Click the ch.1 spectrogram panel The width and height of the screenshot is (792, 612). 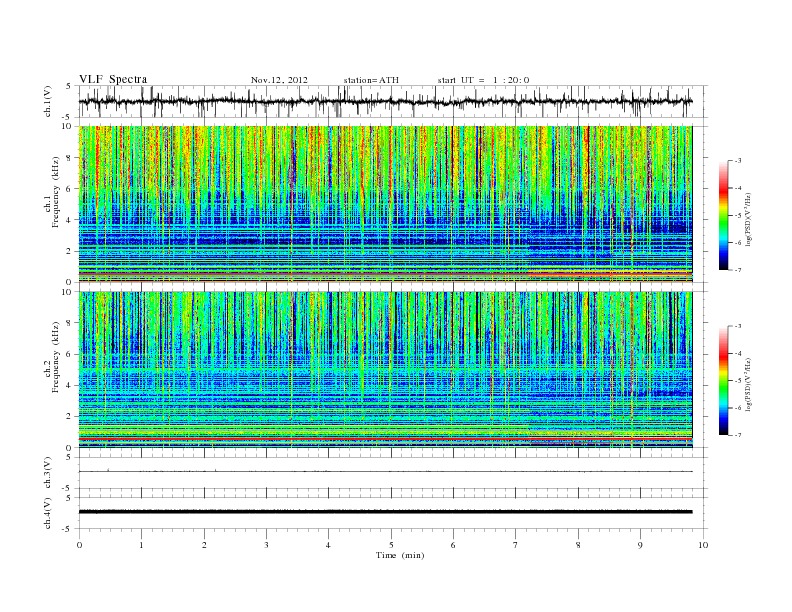[x=385, y=204]
